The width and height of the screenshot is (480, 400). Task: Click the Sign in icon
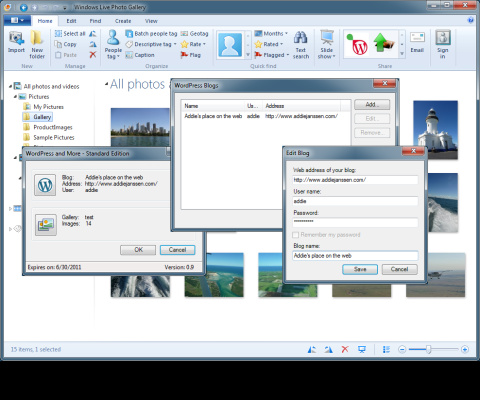[443, 44]
